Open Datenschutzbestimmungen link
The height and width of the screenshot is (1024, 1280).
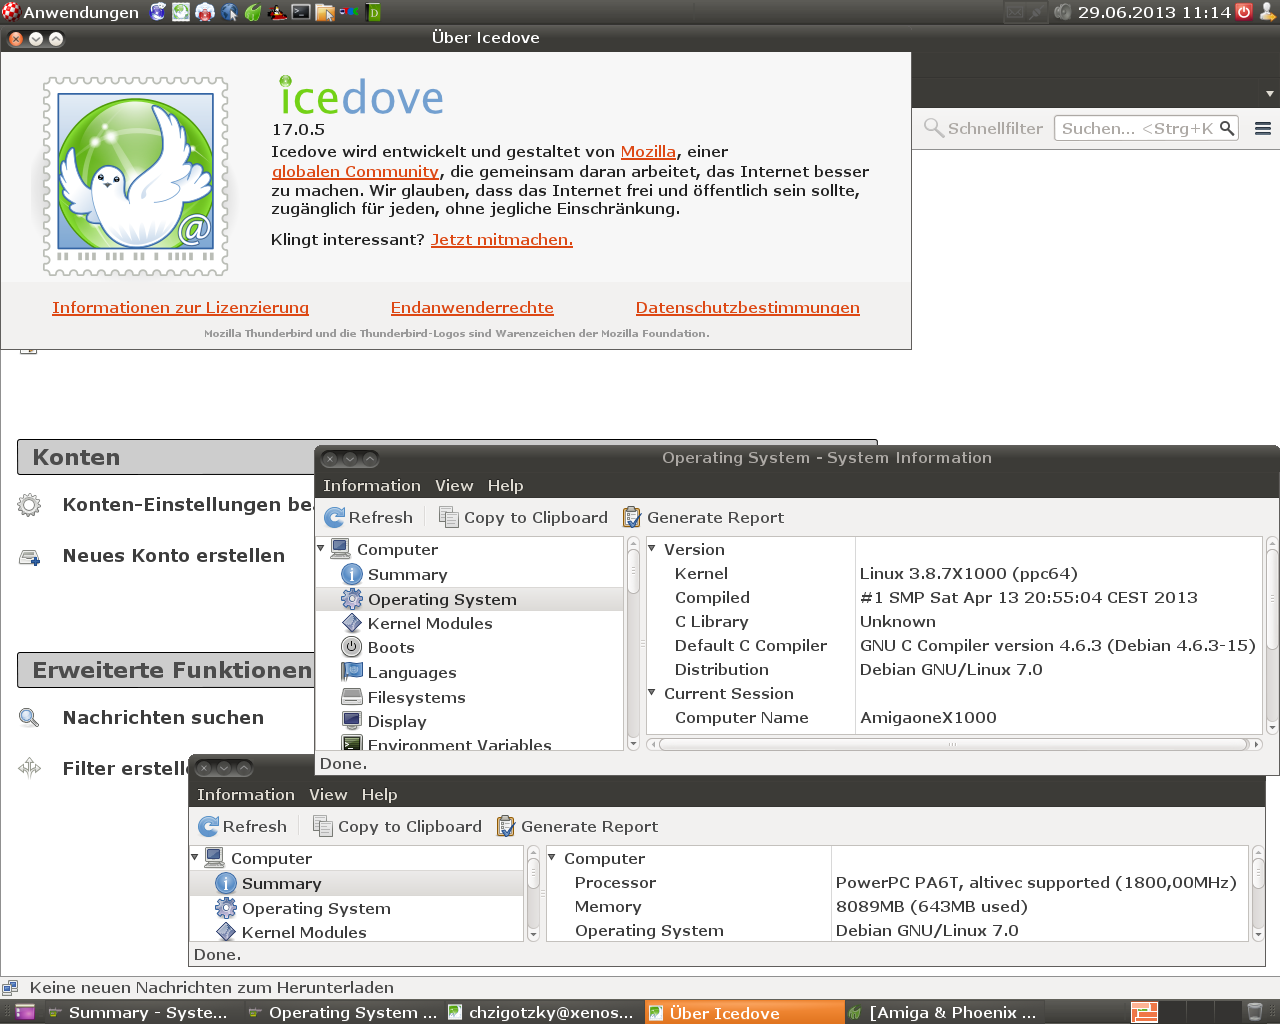(747, 308)
